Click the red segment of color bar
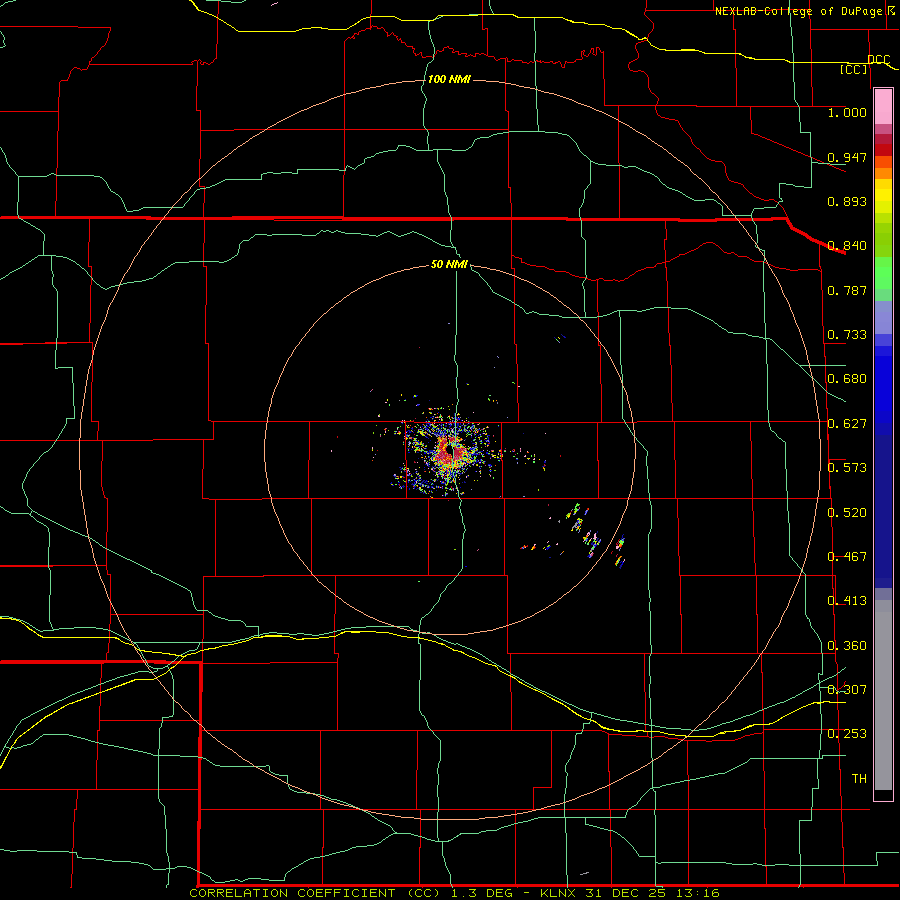 pos(883,150)
